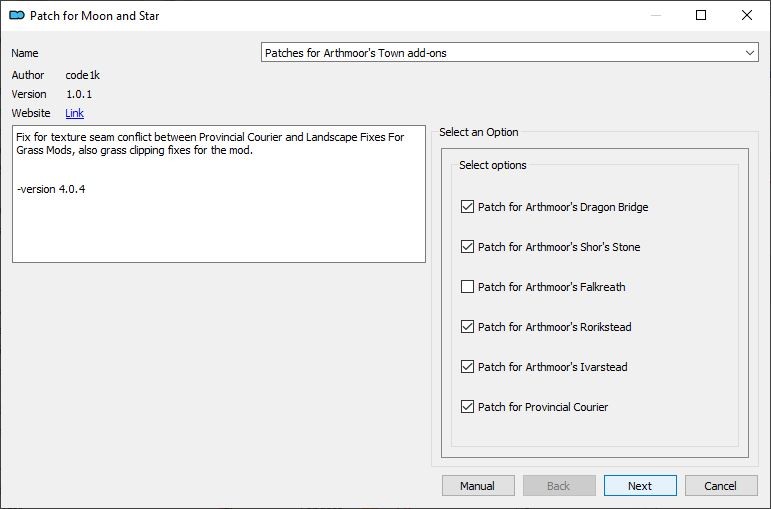
Task: Cancel the installation
Action: point(720,486)
